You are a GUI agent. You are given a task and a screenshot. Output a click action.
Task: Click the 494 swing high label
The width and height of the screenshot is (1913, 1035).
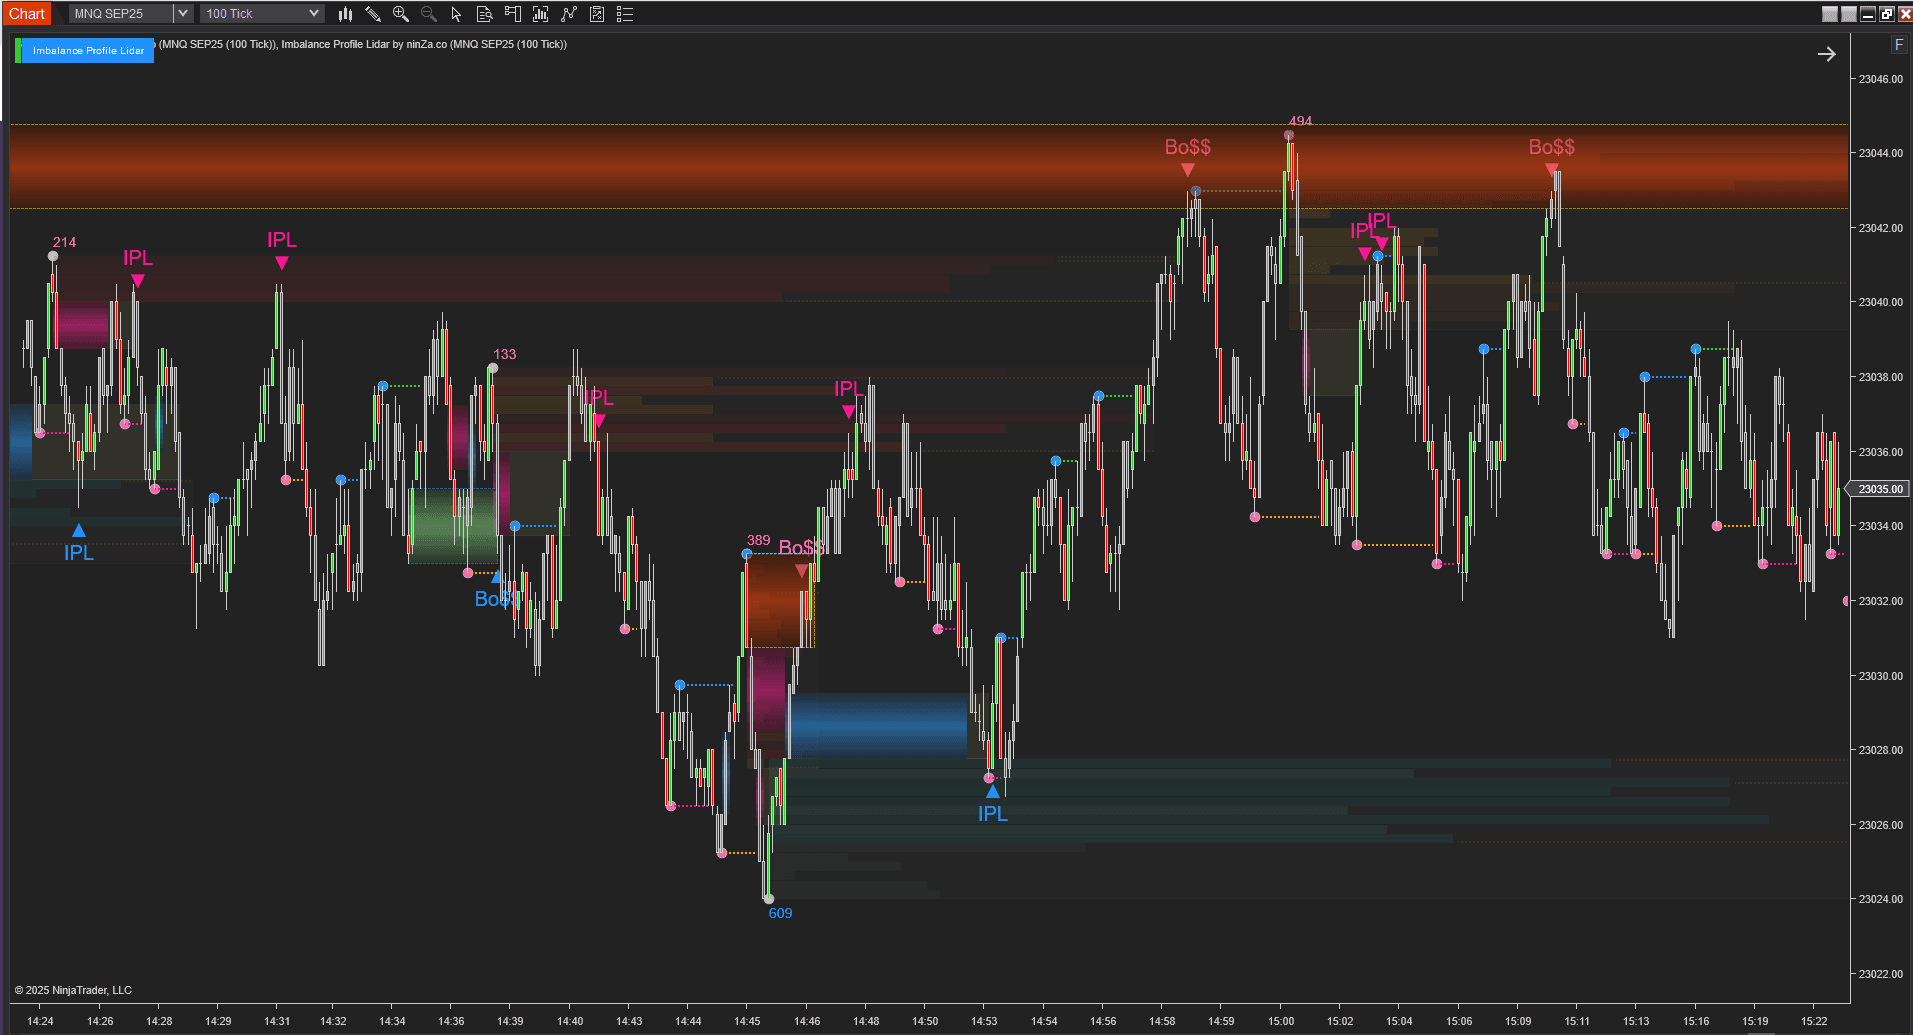(1300, 121)
